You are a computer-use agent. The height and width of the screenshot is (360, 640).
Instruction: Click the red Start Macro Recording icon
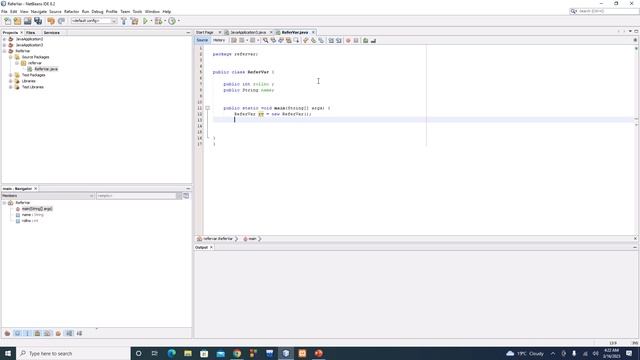point(348,40)
